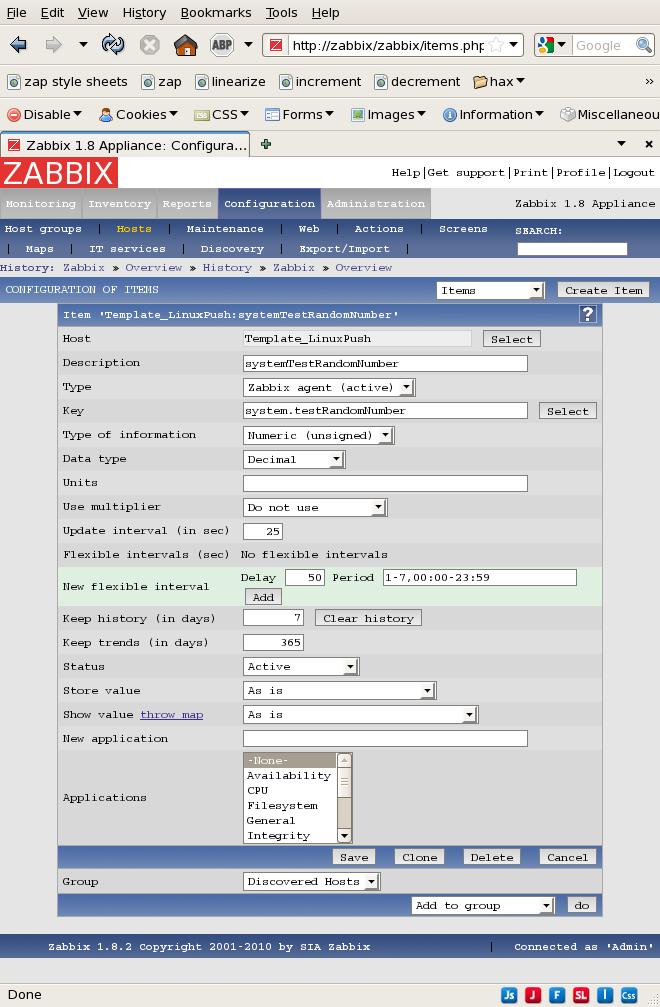Open the History menu
Viewport: 660px width, 1007px height.
(x=144, y=12)
